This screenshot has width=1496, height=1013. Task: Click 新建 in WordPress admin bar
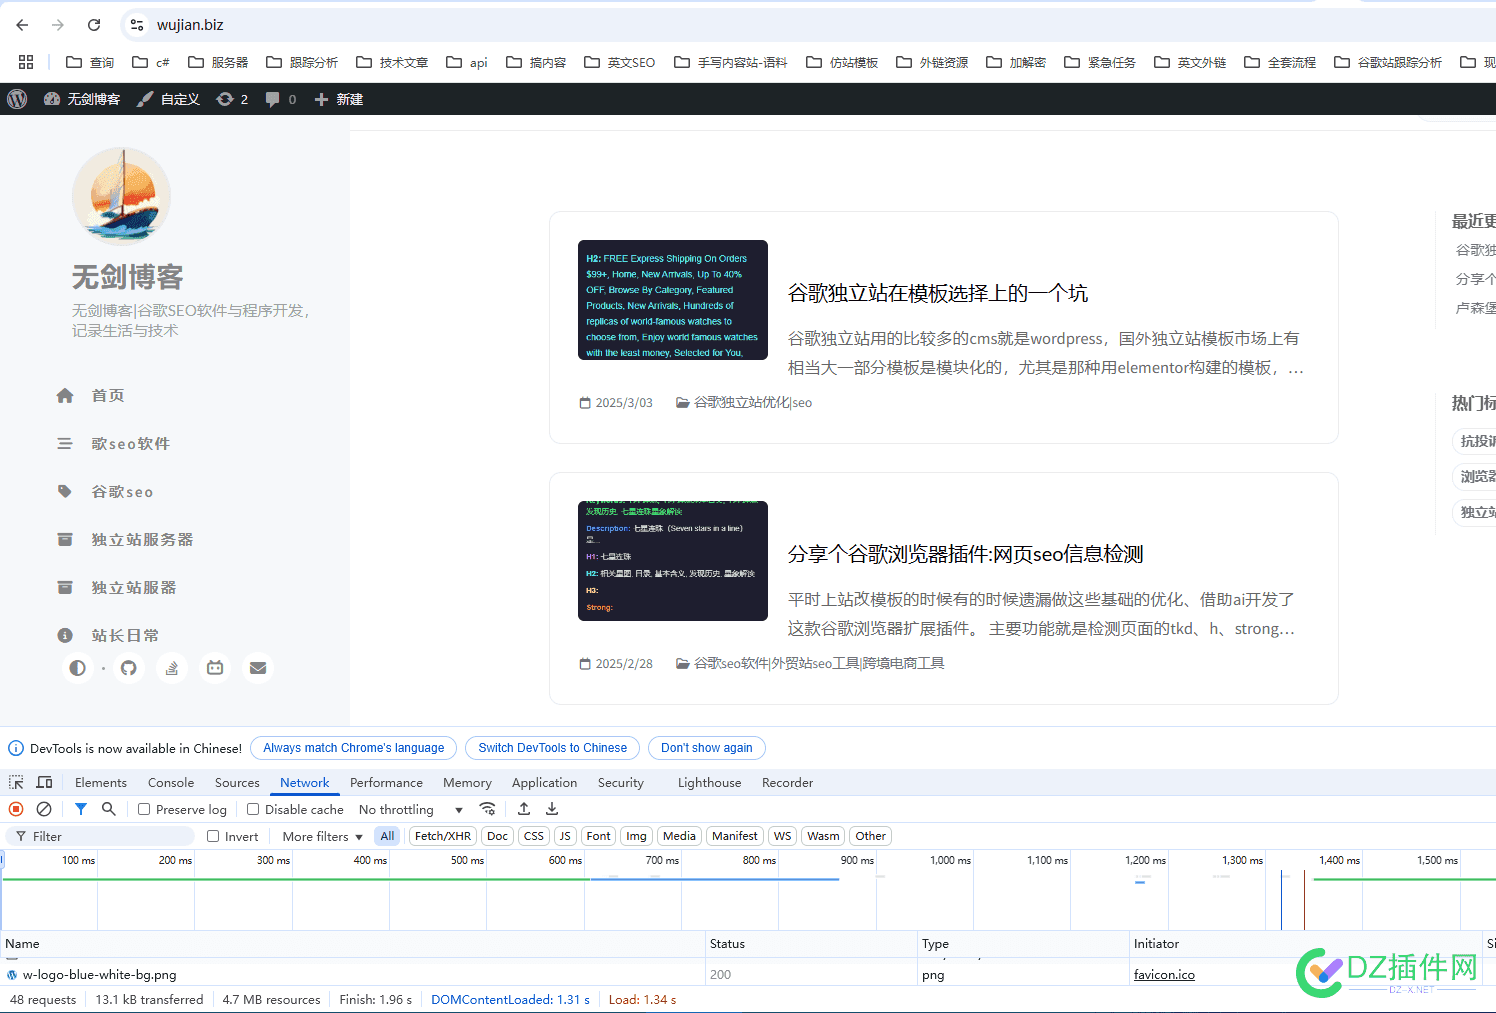(x=339, y=99)
